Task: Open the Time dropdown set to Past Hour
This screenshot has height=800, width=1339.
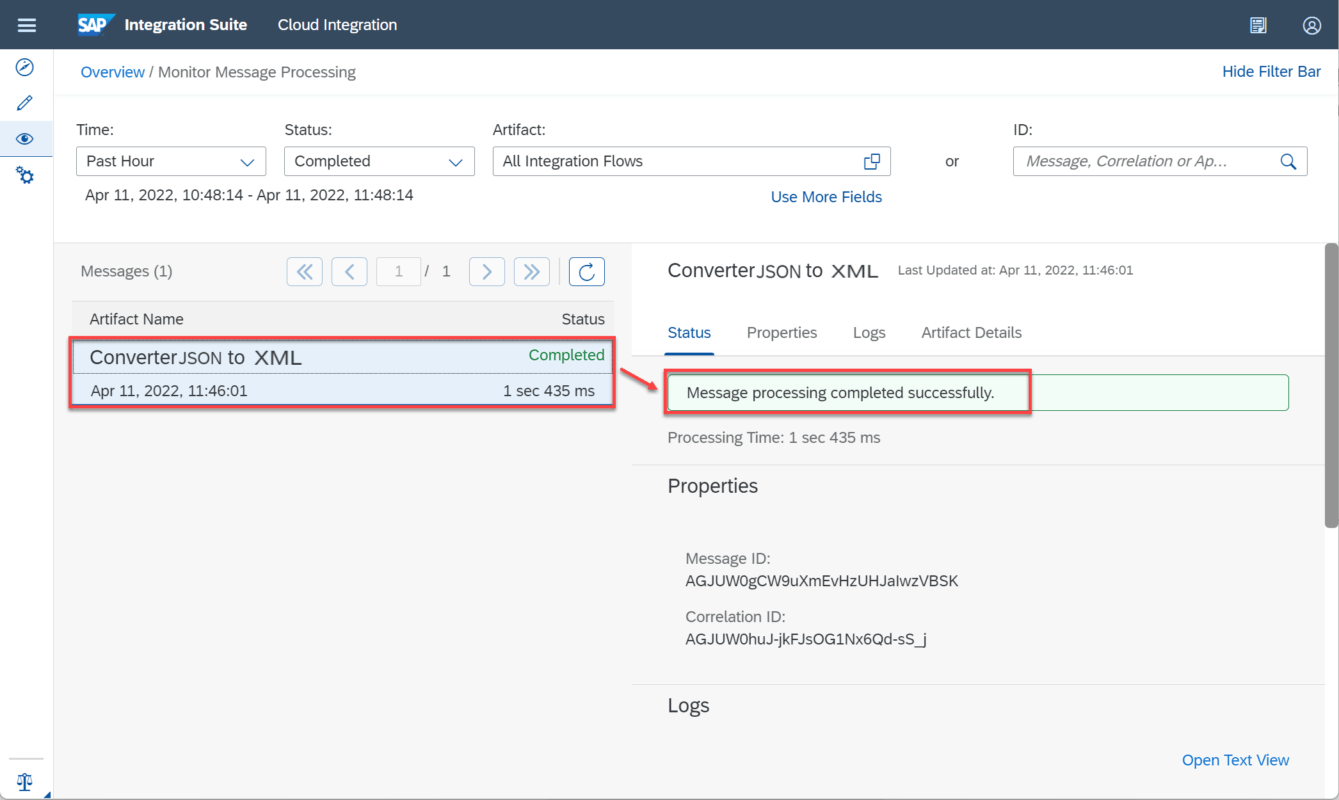Action: (171, 161)
